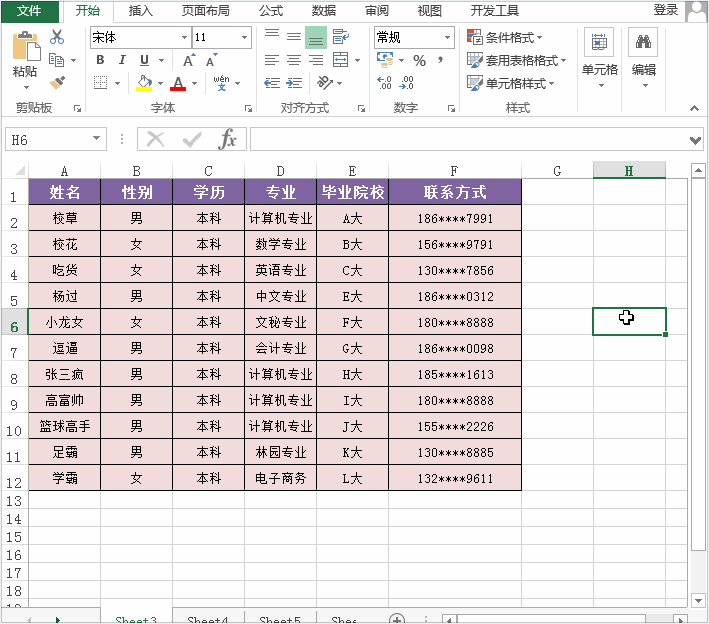Select the Format Painter brush
Screen dimensions: 709x624
click(x=57, y=83)
